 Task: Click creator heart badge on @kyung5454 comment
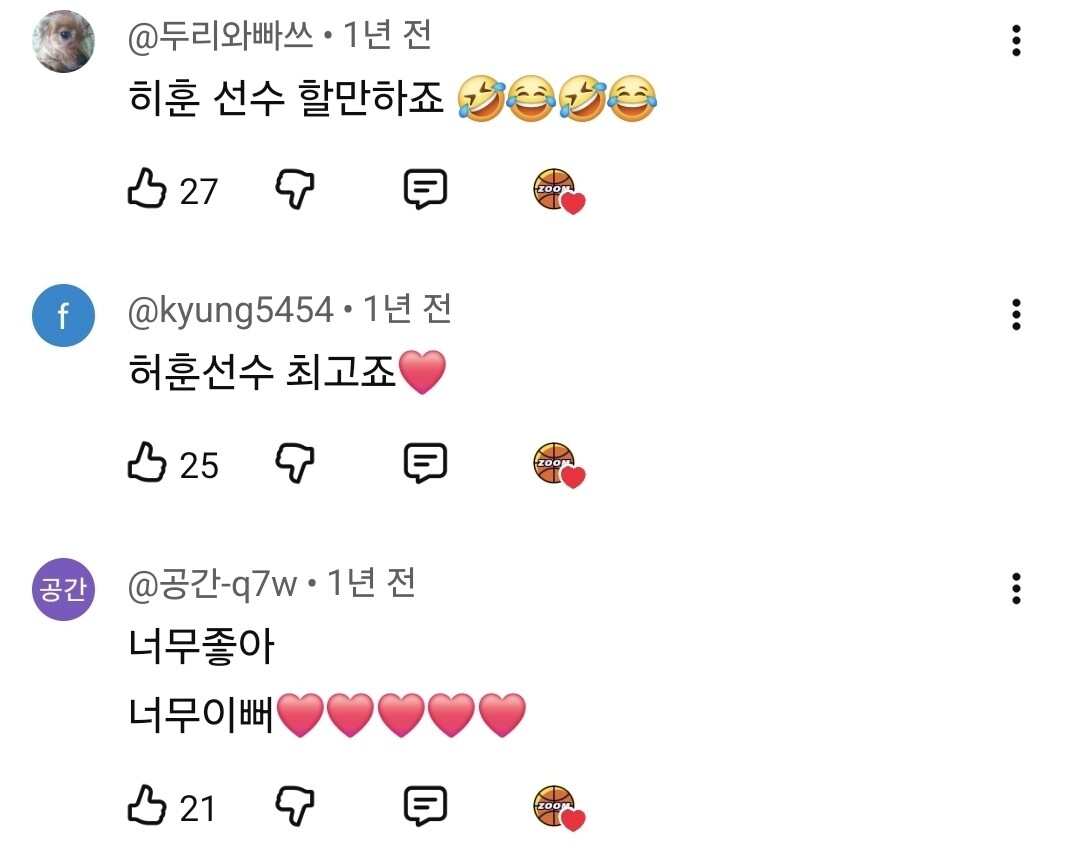(x=559, y=465)
